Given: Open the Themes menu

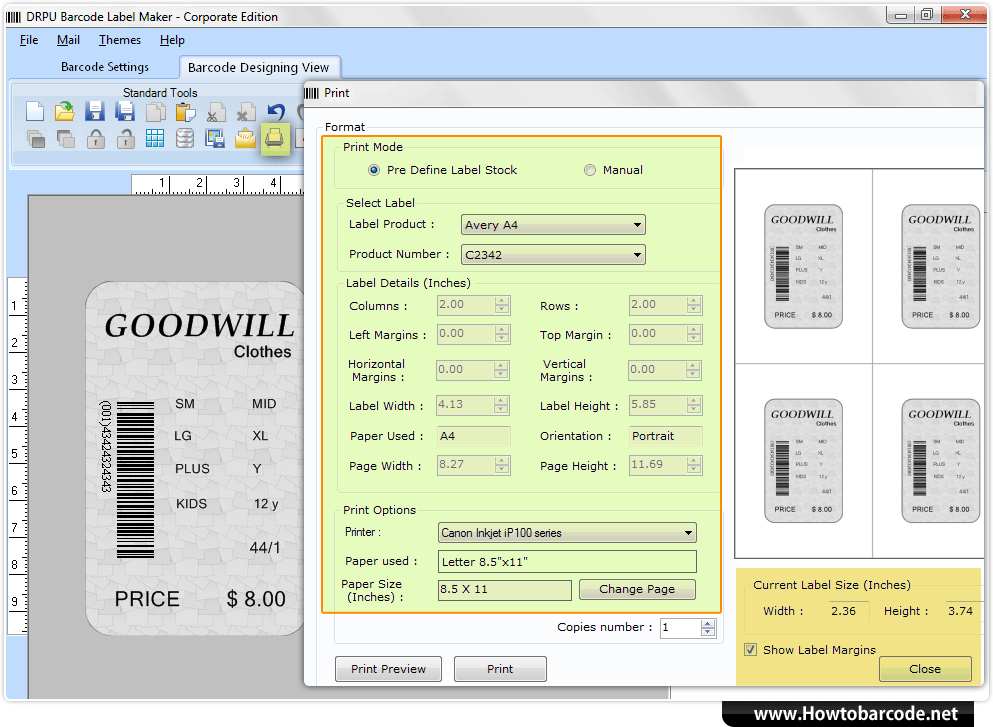Looking at the screenshot, I should tap(119, 40).
